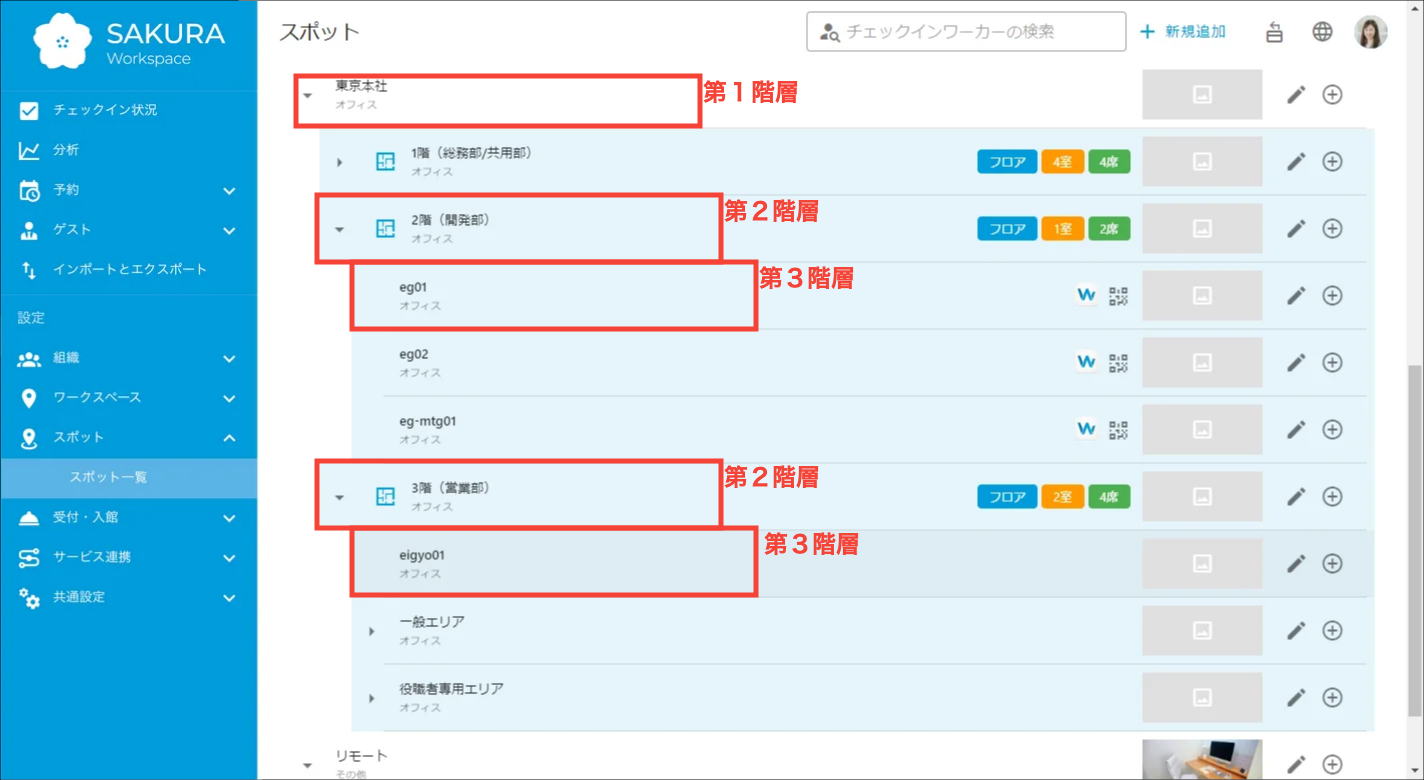Click the sort icon next to 新規追加
The image size is (1424, 780).
[1274, 32]
